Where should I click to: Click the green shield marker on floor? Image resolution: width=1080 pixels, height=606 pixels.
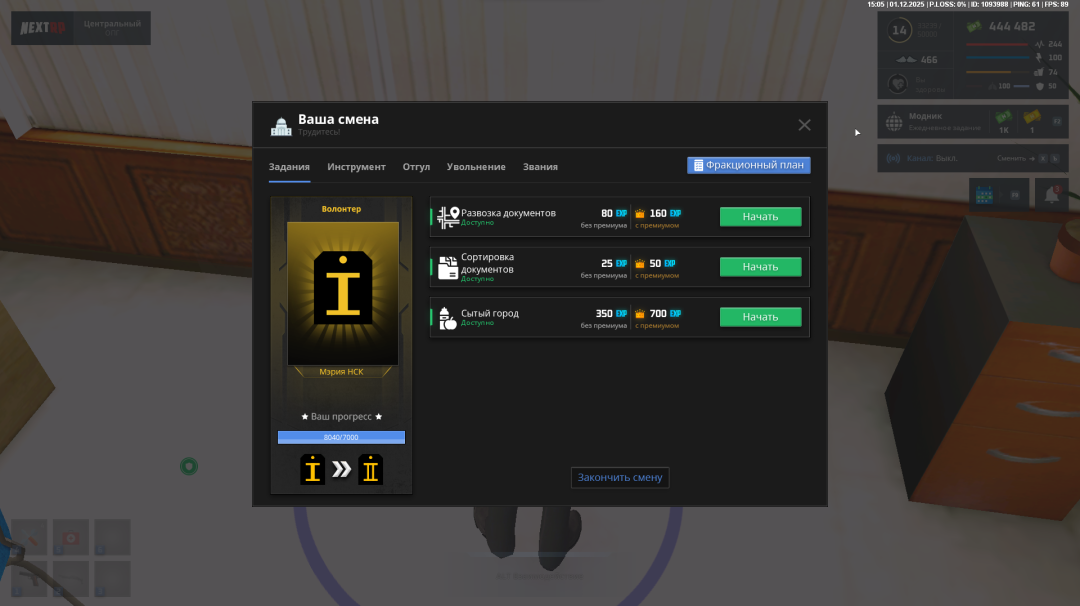pyautogui.click(x=188, y=466)
